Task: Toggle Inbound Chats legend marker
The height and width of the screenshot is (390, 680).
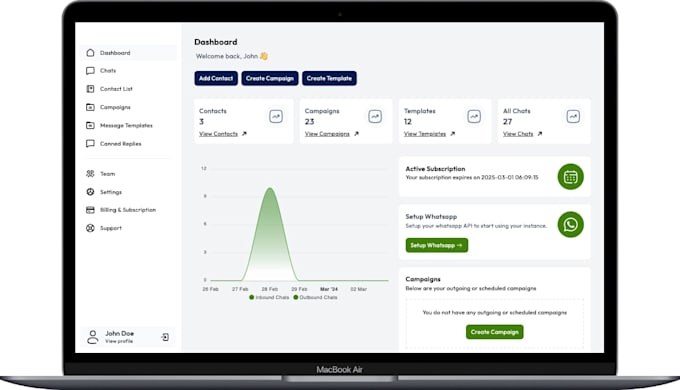Action: click(252, 298)
